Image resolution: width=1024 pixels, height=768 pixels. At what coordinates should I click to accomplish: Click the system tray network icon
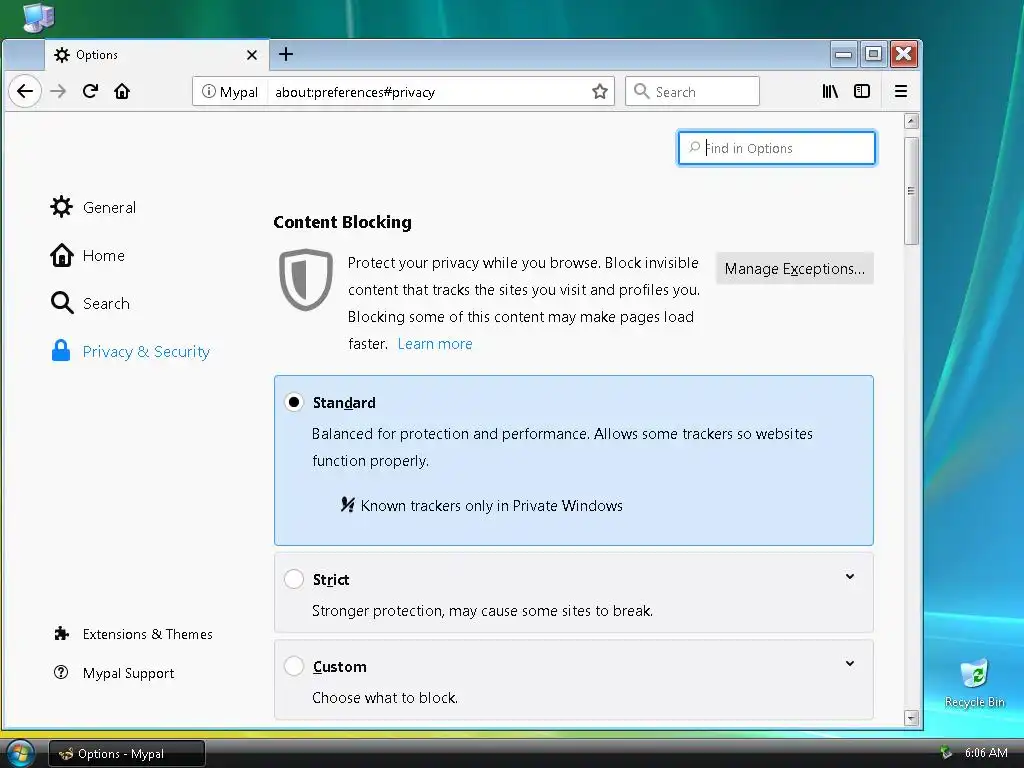(946, 753)
